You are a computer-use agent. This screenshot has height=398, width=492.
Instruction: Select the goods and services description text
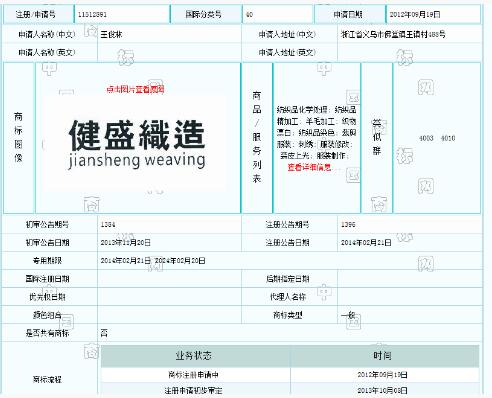pos(316,132)
